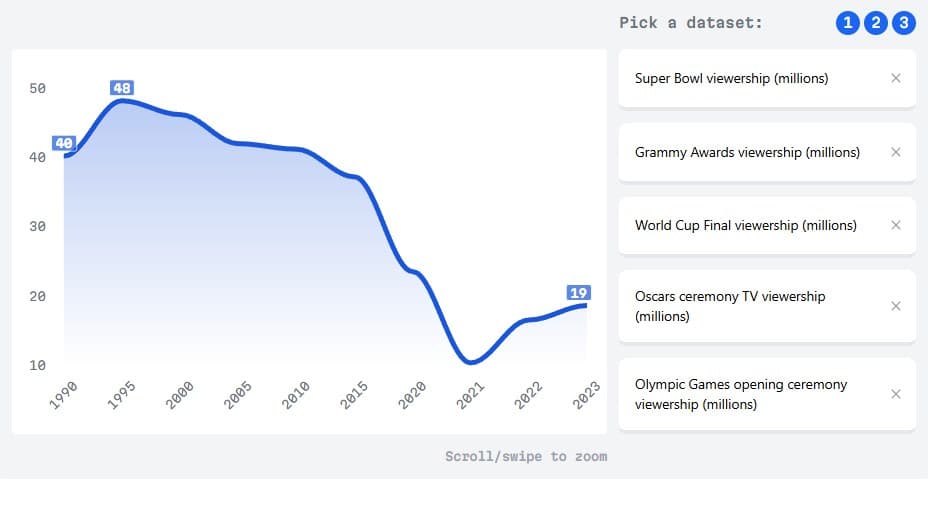Screen dimensions: 928x522
Task: Choose Super Bowl viewership (millions) dataset
Action: pyautogui.click(x=731, y=78)
